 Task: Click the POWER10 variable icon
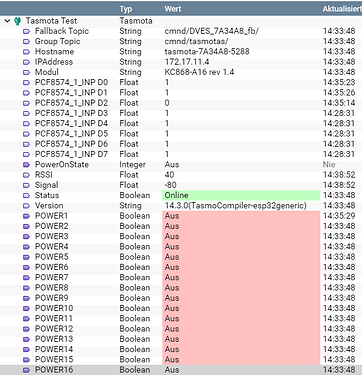pos(26,309)
